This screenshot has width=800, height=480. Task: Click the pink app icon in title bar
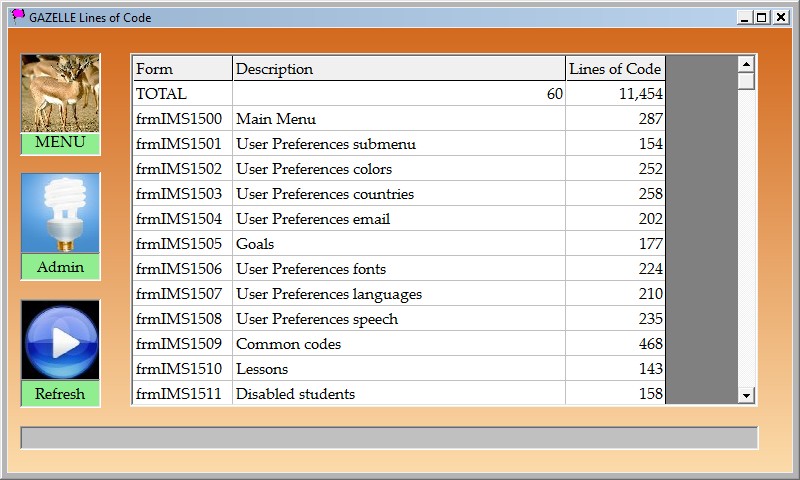tap(18, 17)
